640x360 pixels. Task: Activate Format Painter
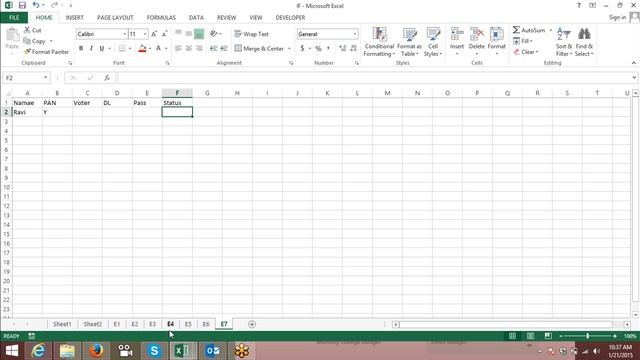point(46,52)
